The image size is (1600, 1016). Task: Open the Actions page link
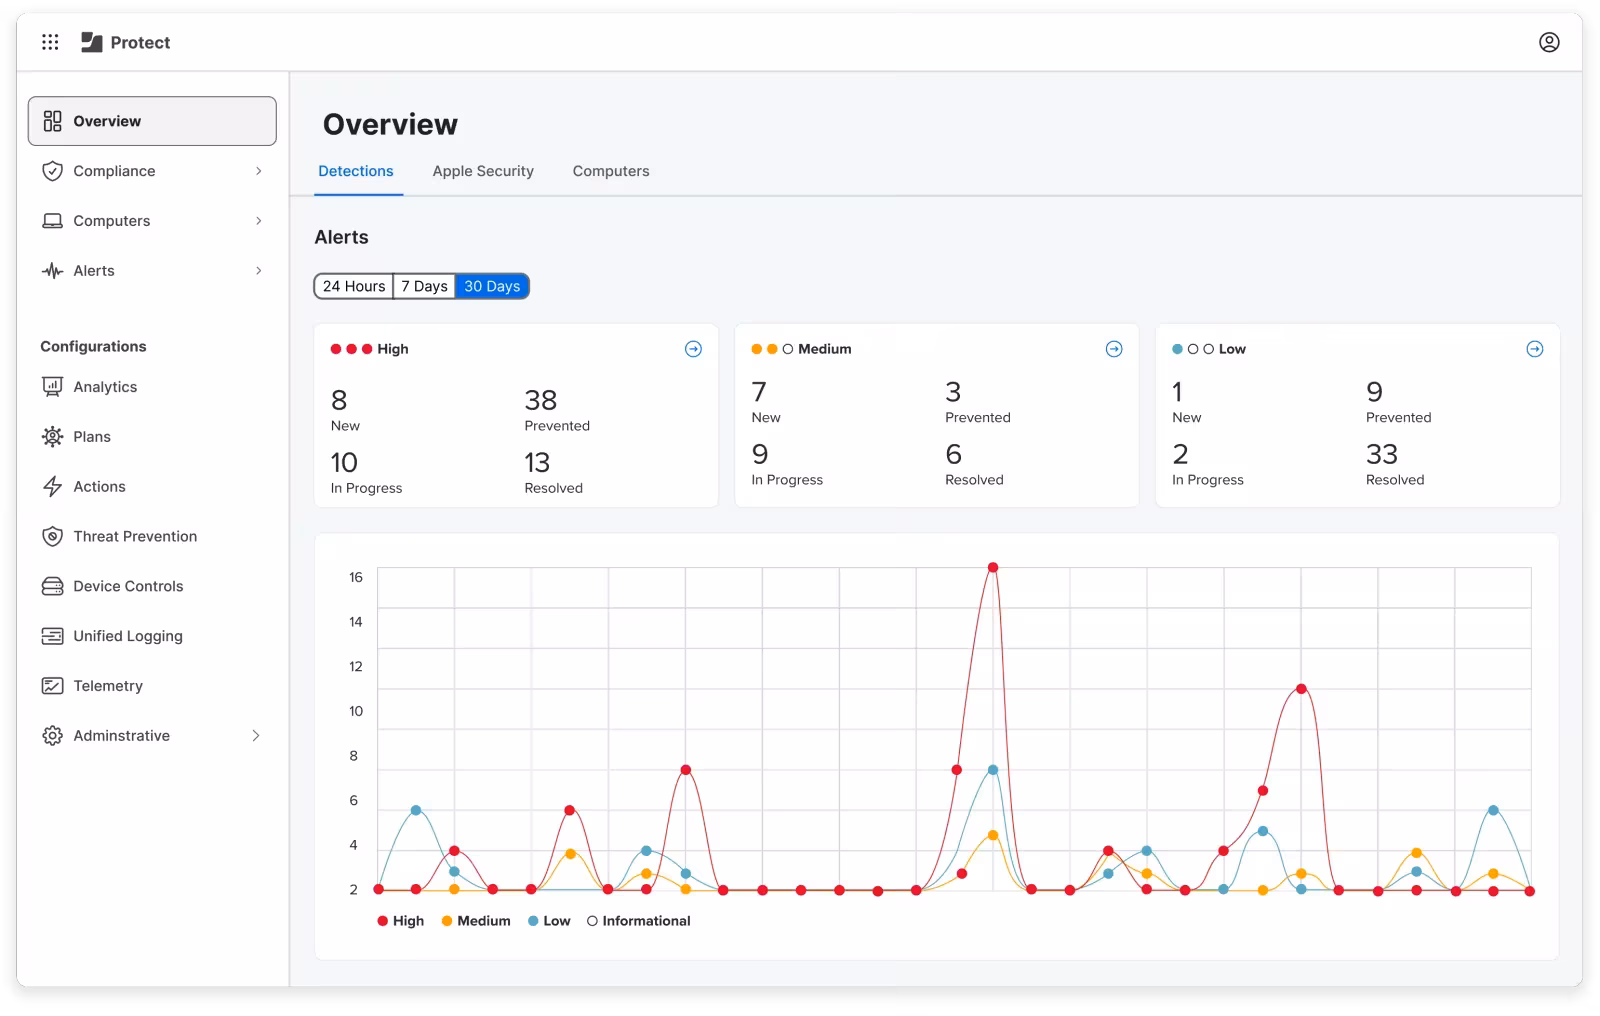(99, 487)
